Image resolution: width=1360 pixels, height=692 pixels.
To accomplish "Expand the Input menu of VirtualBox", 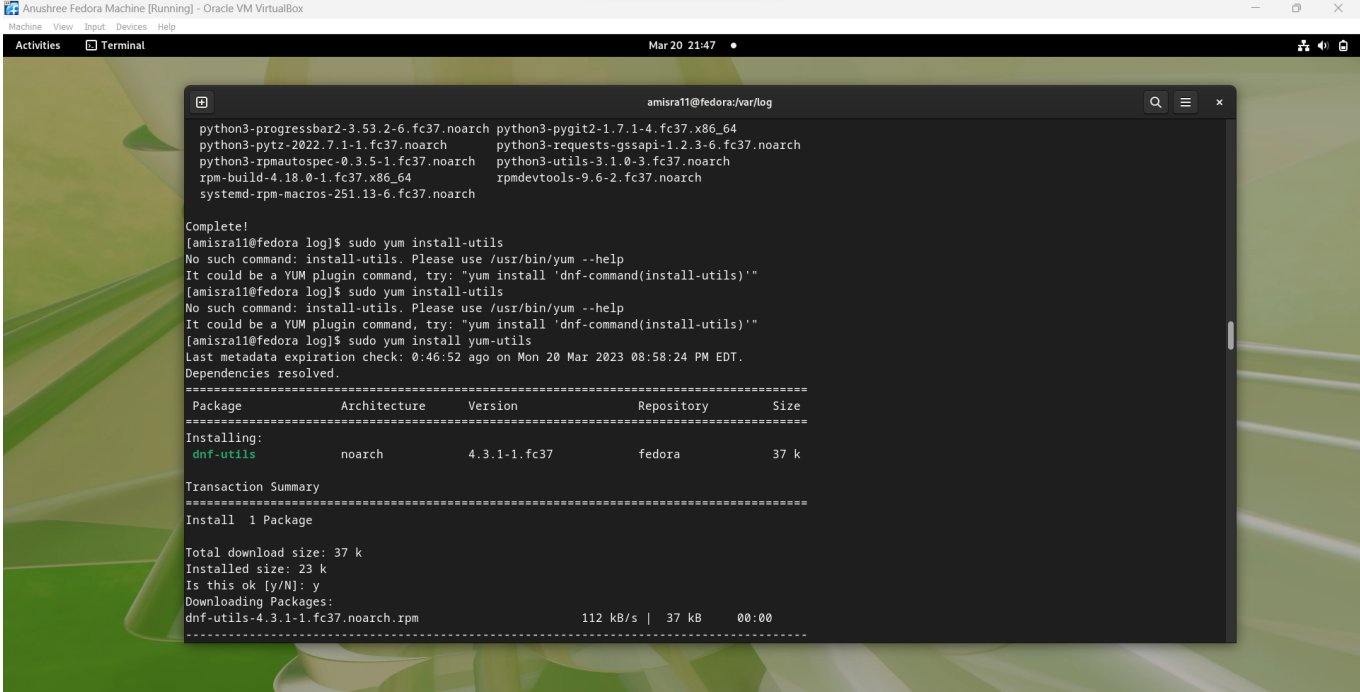I will point(93,27).
